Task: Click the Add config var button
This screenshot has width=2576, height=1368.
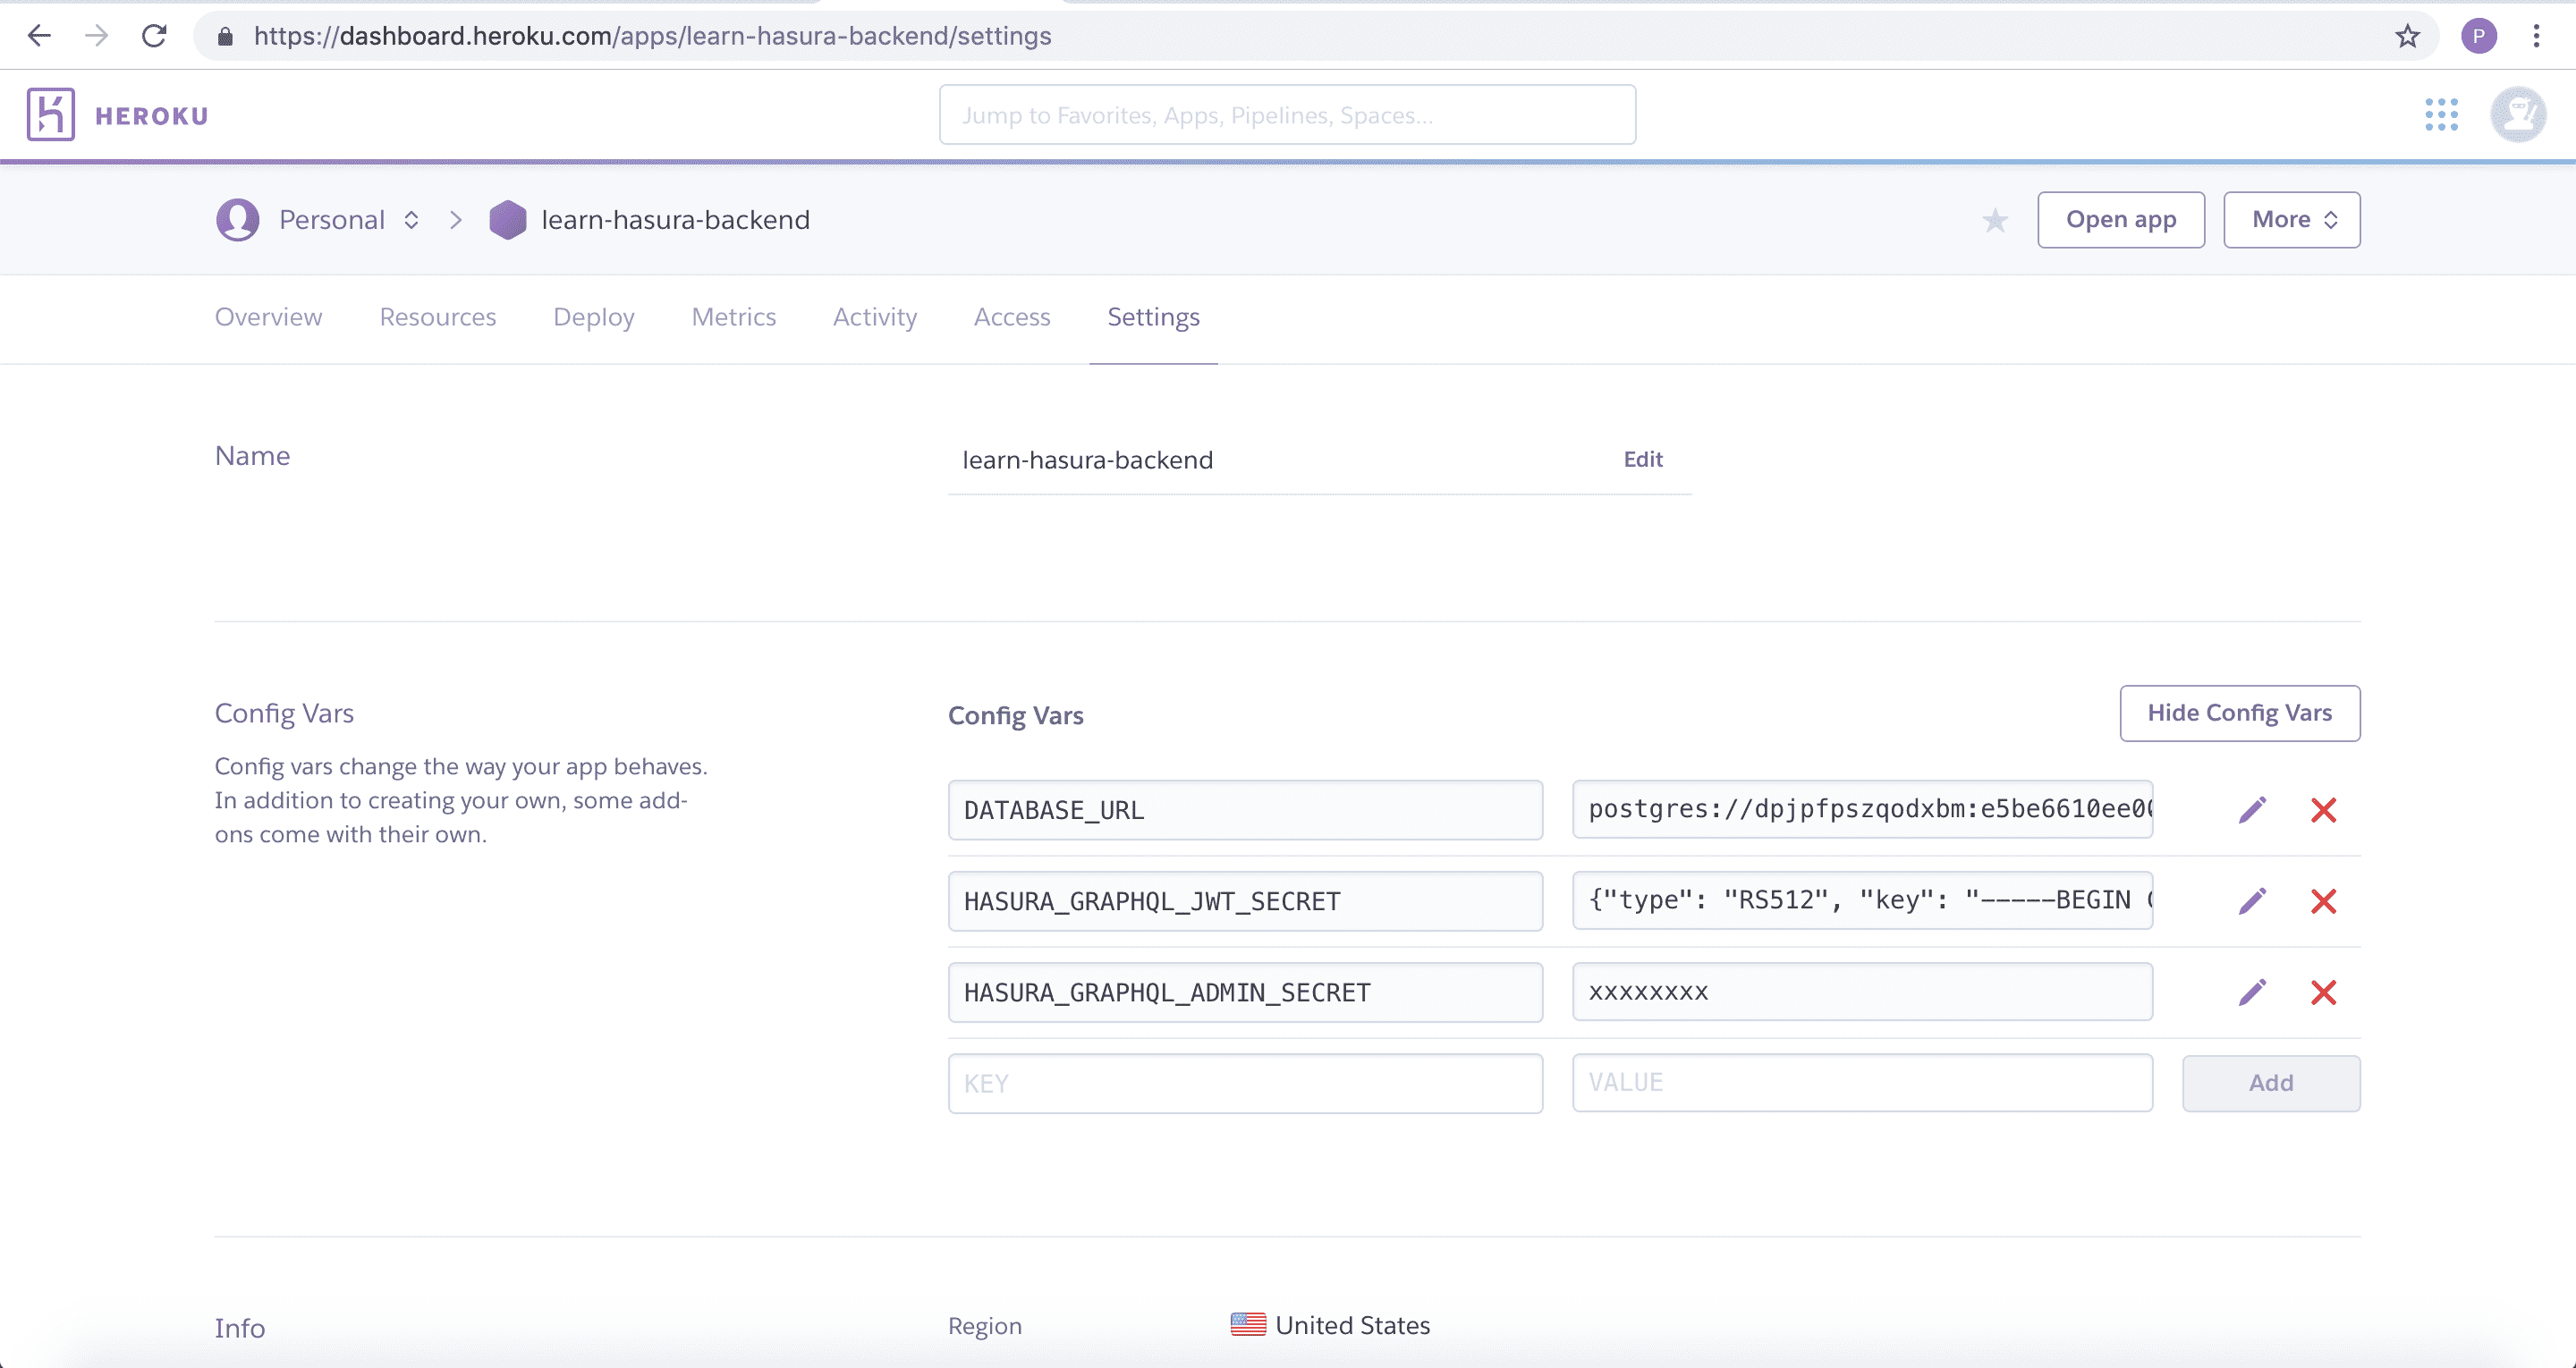Action: (2271, 1083)
